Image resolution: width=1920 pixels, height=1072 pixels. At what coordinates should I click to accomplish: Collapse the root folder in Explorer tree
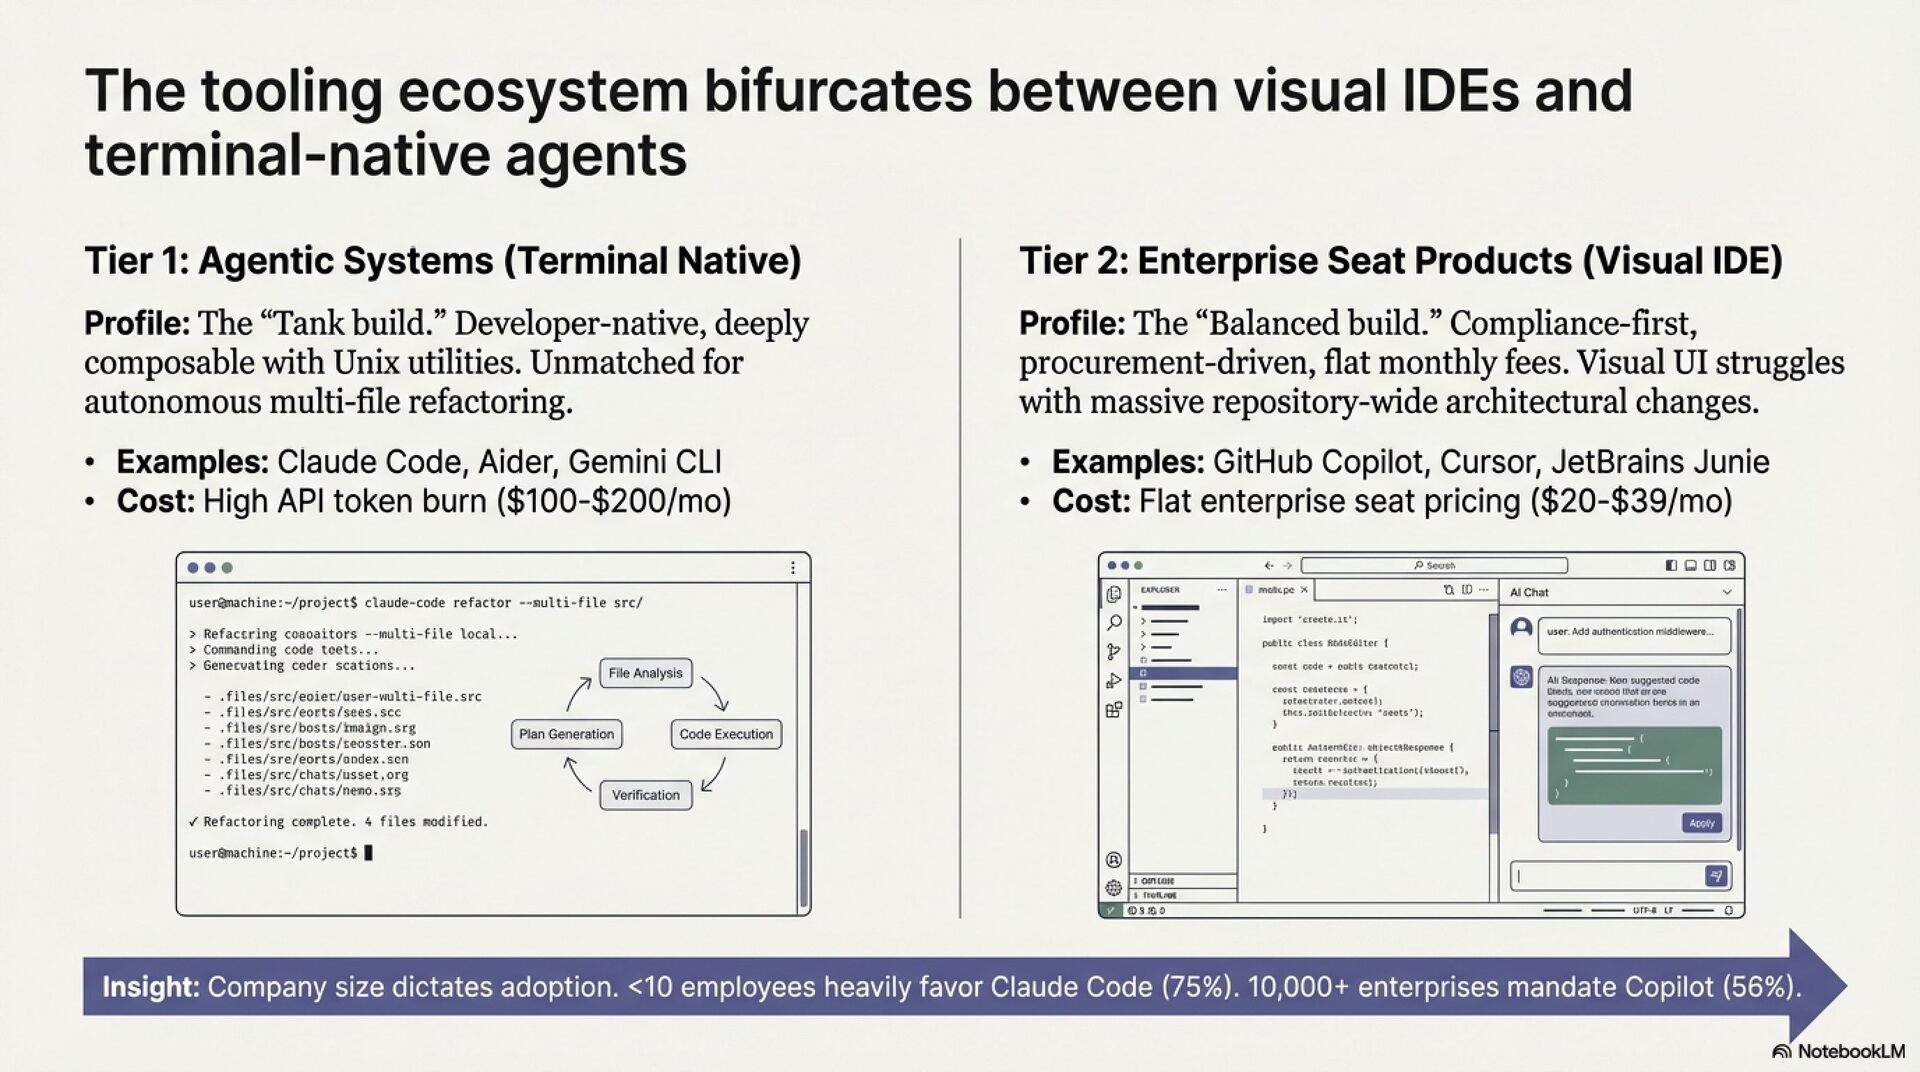click(x=1135, y=607)
